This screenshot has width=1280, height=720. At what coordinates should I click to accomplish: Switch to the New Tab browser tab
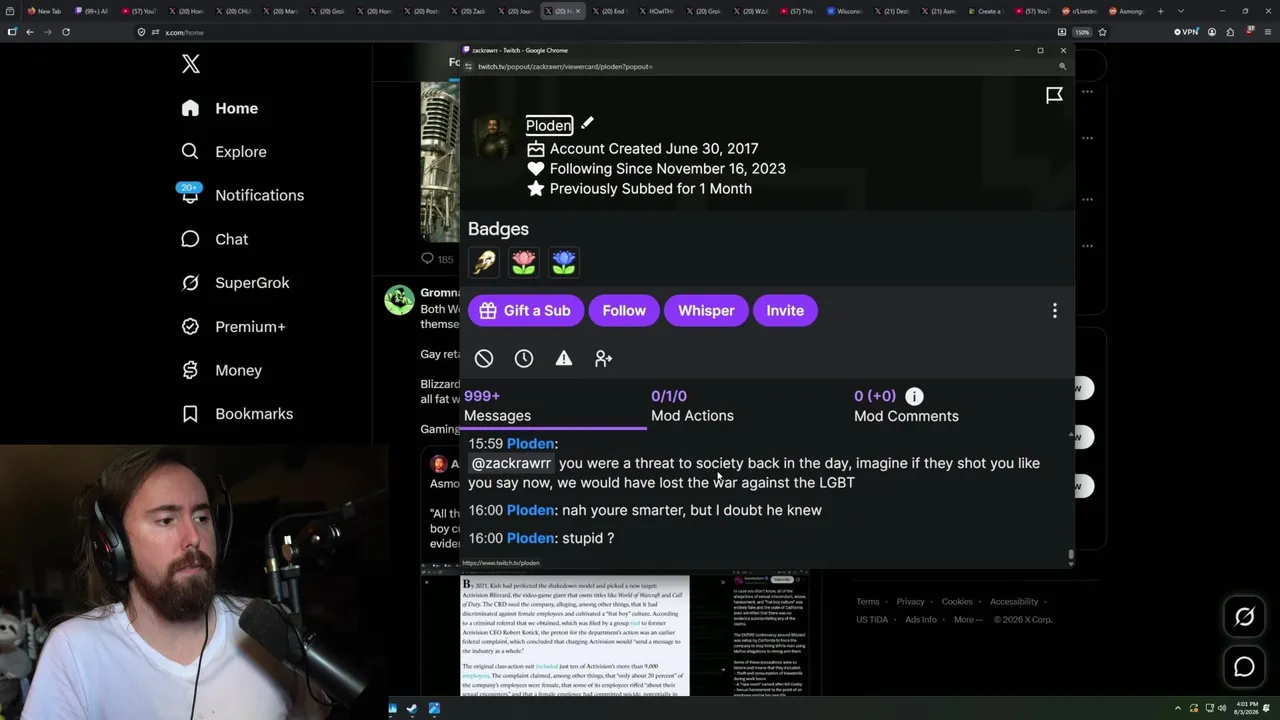pyautogui.click(x=45, y=11)
